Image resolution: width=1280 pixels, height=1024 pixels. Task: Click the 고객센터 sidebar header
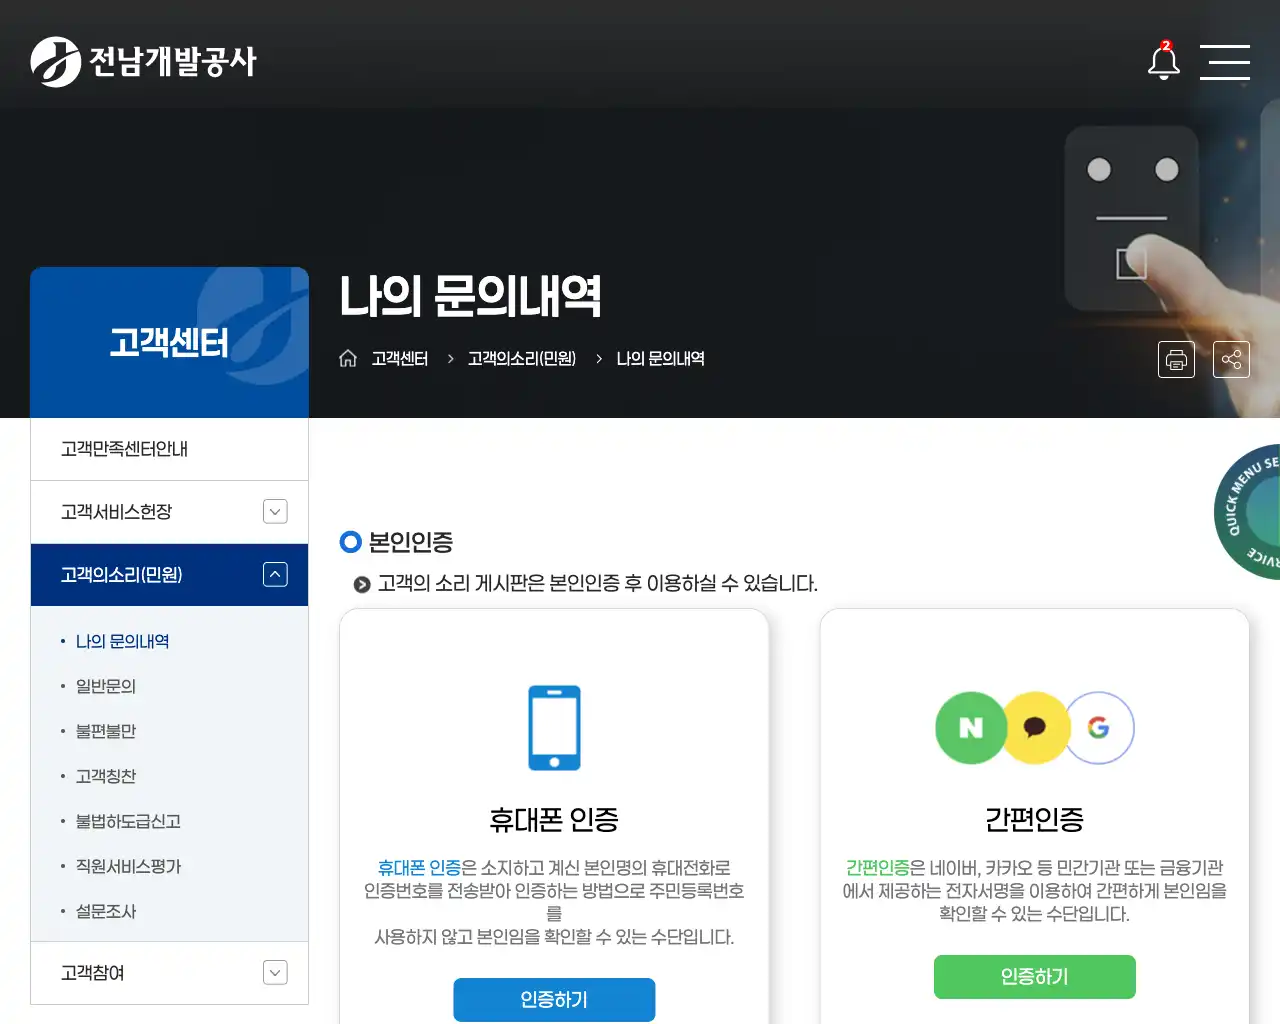click(169, 342)
